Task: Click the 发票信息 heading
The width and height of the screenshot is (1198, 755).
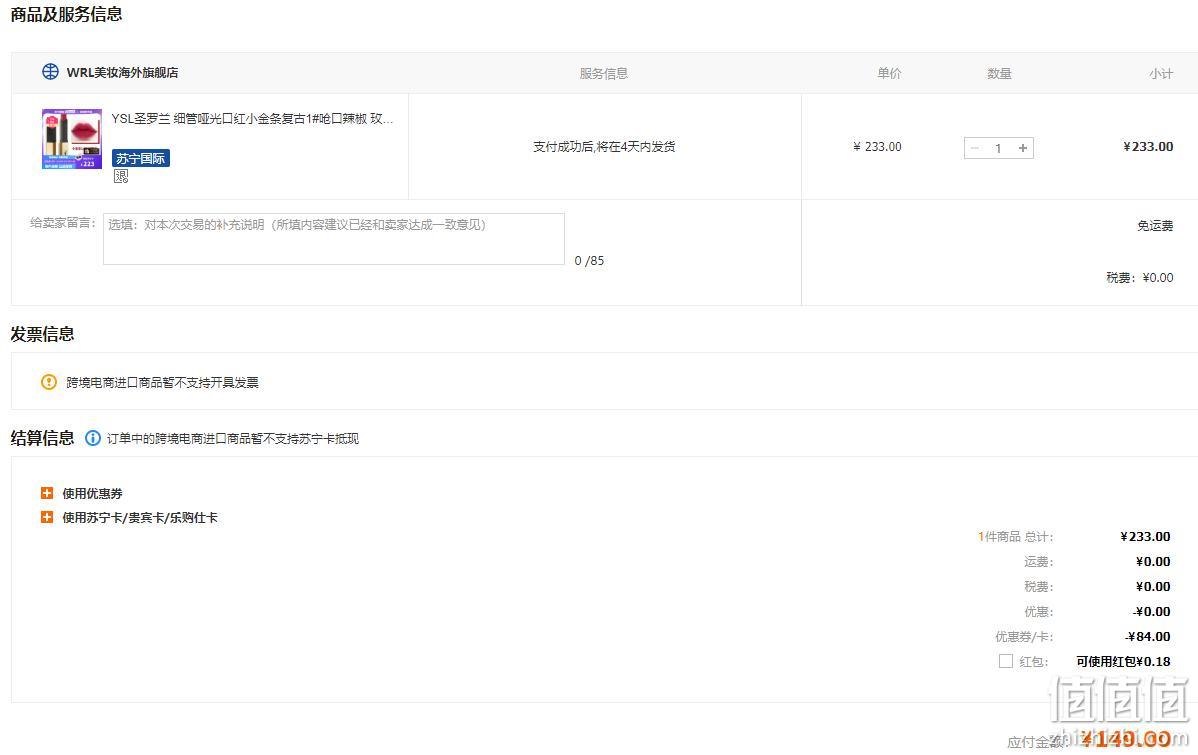Action: 42,334
